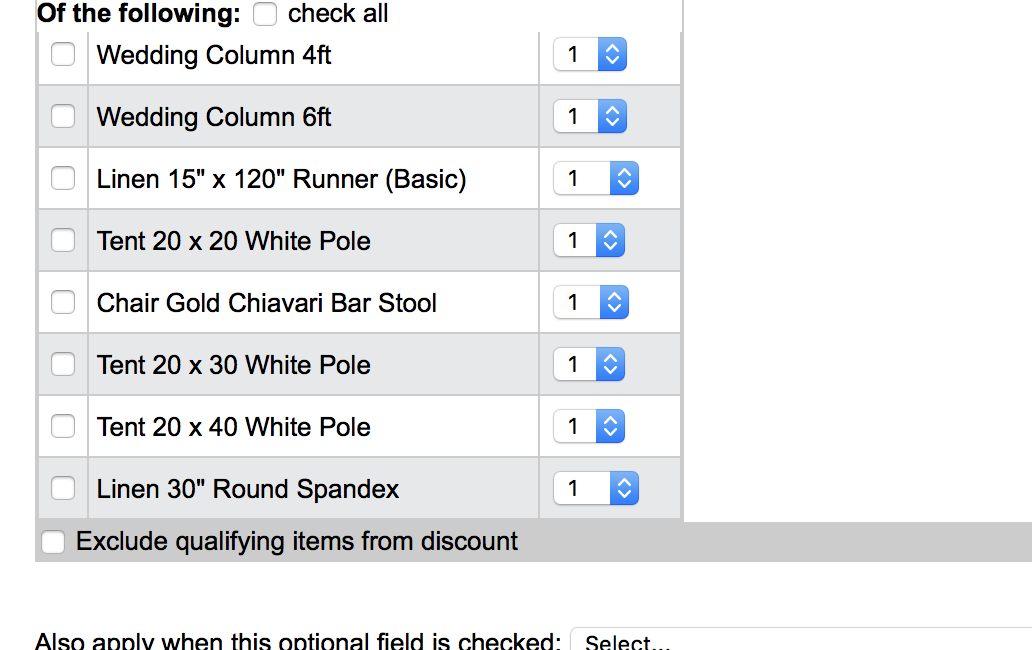
Task: Open the optional field 'Select...' dropdown
Action: pos(800,641)
